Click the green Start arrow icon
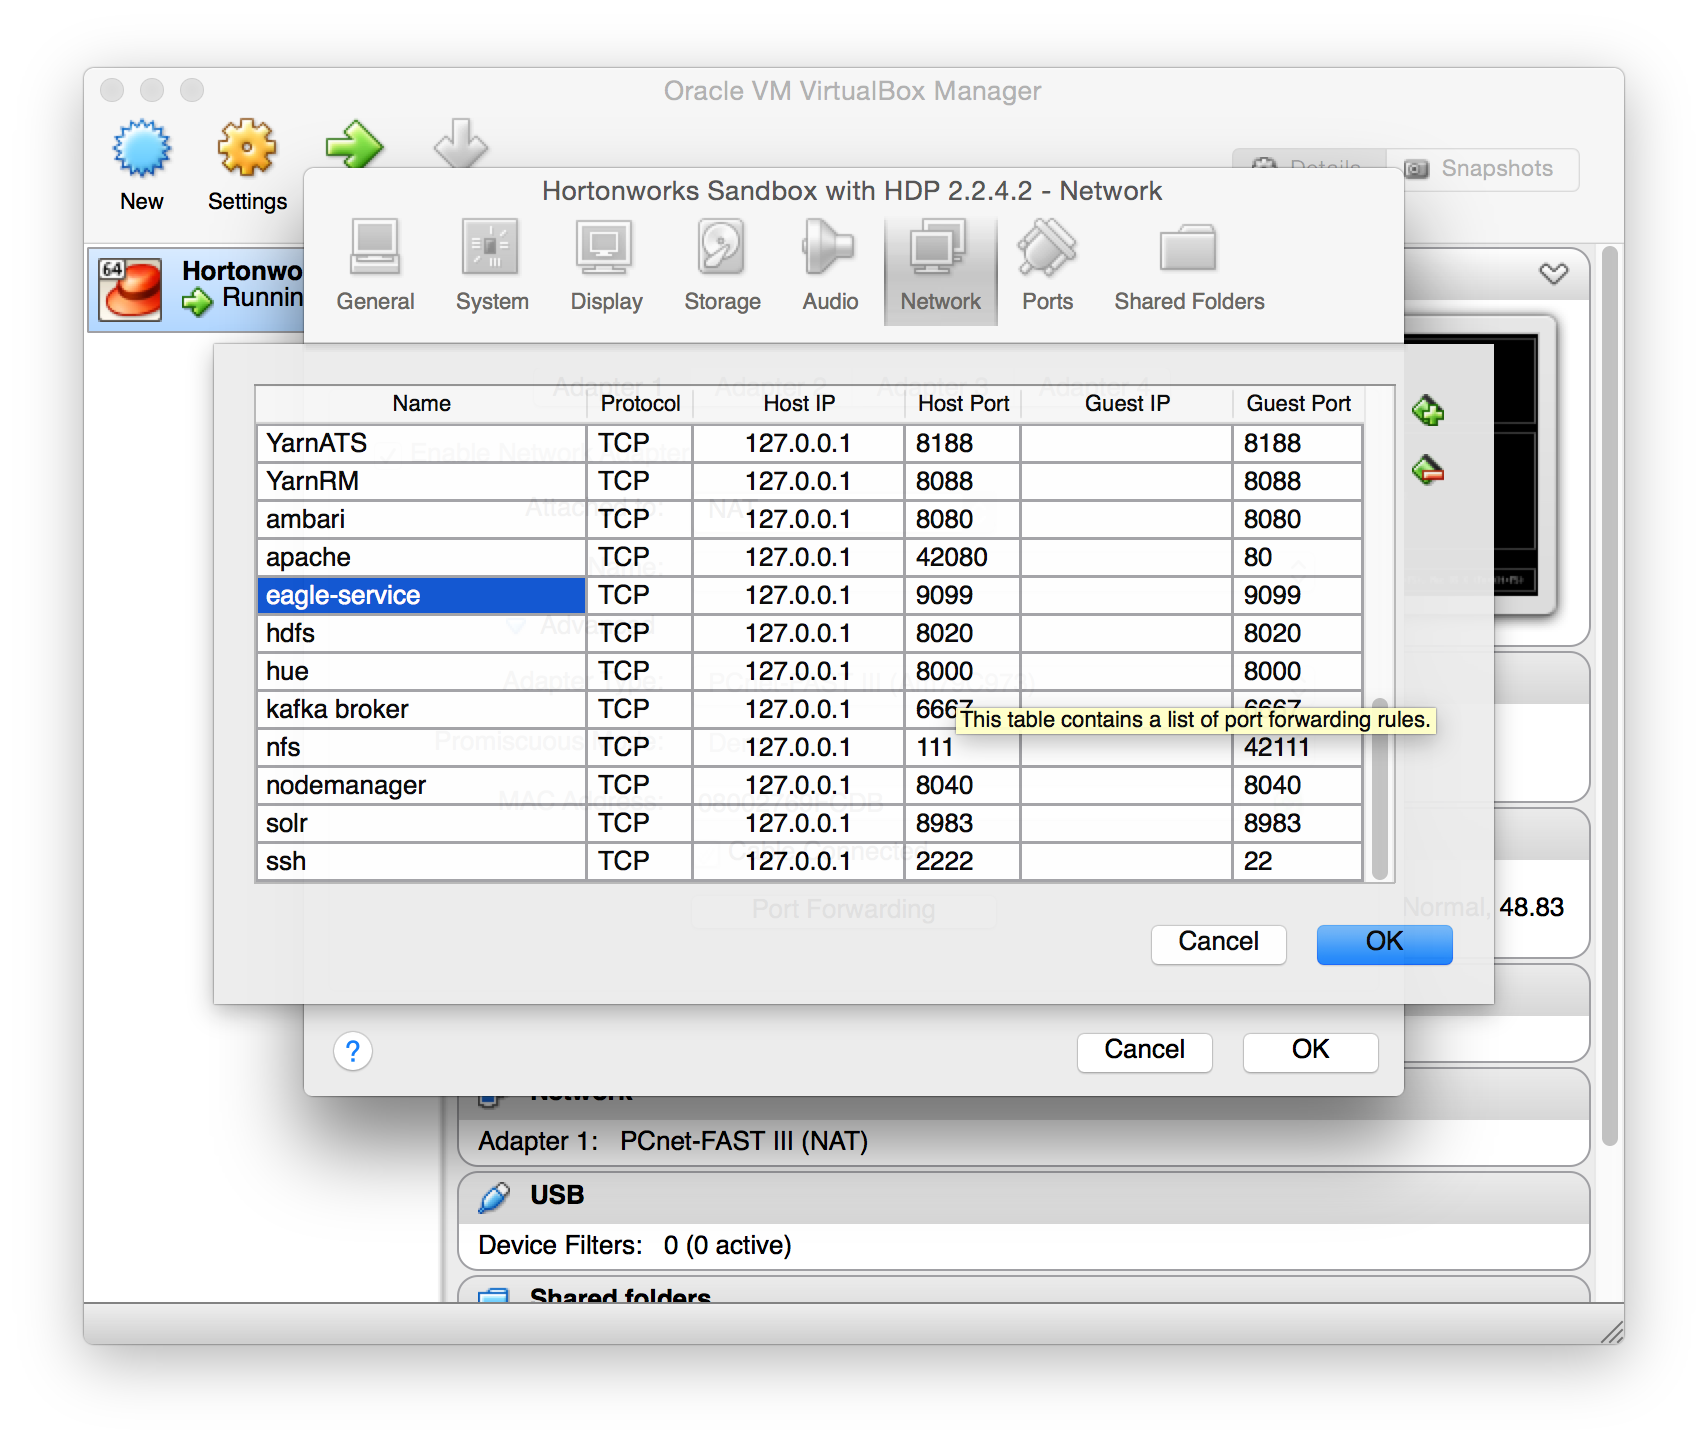Screen dimensions: 1708x1444 (x=354, y=146)
